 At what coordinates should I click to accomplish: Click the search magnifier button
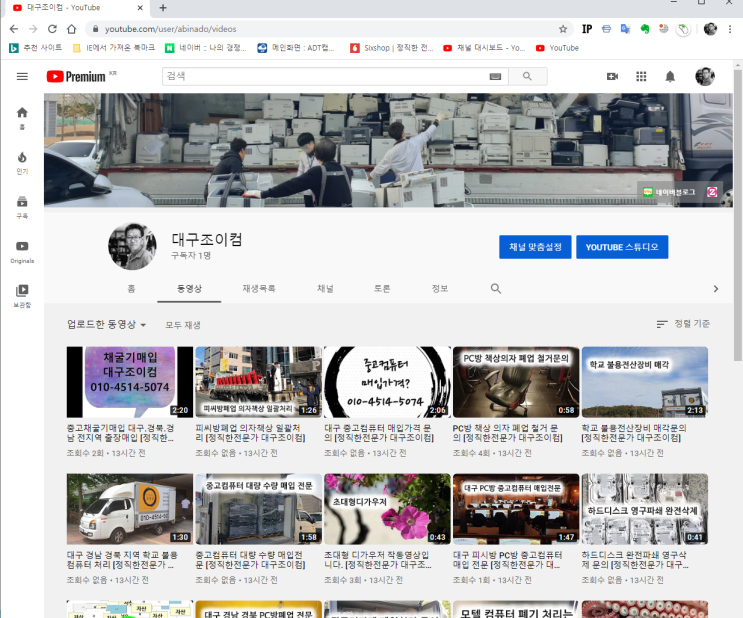click(x=527, y=76)
